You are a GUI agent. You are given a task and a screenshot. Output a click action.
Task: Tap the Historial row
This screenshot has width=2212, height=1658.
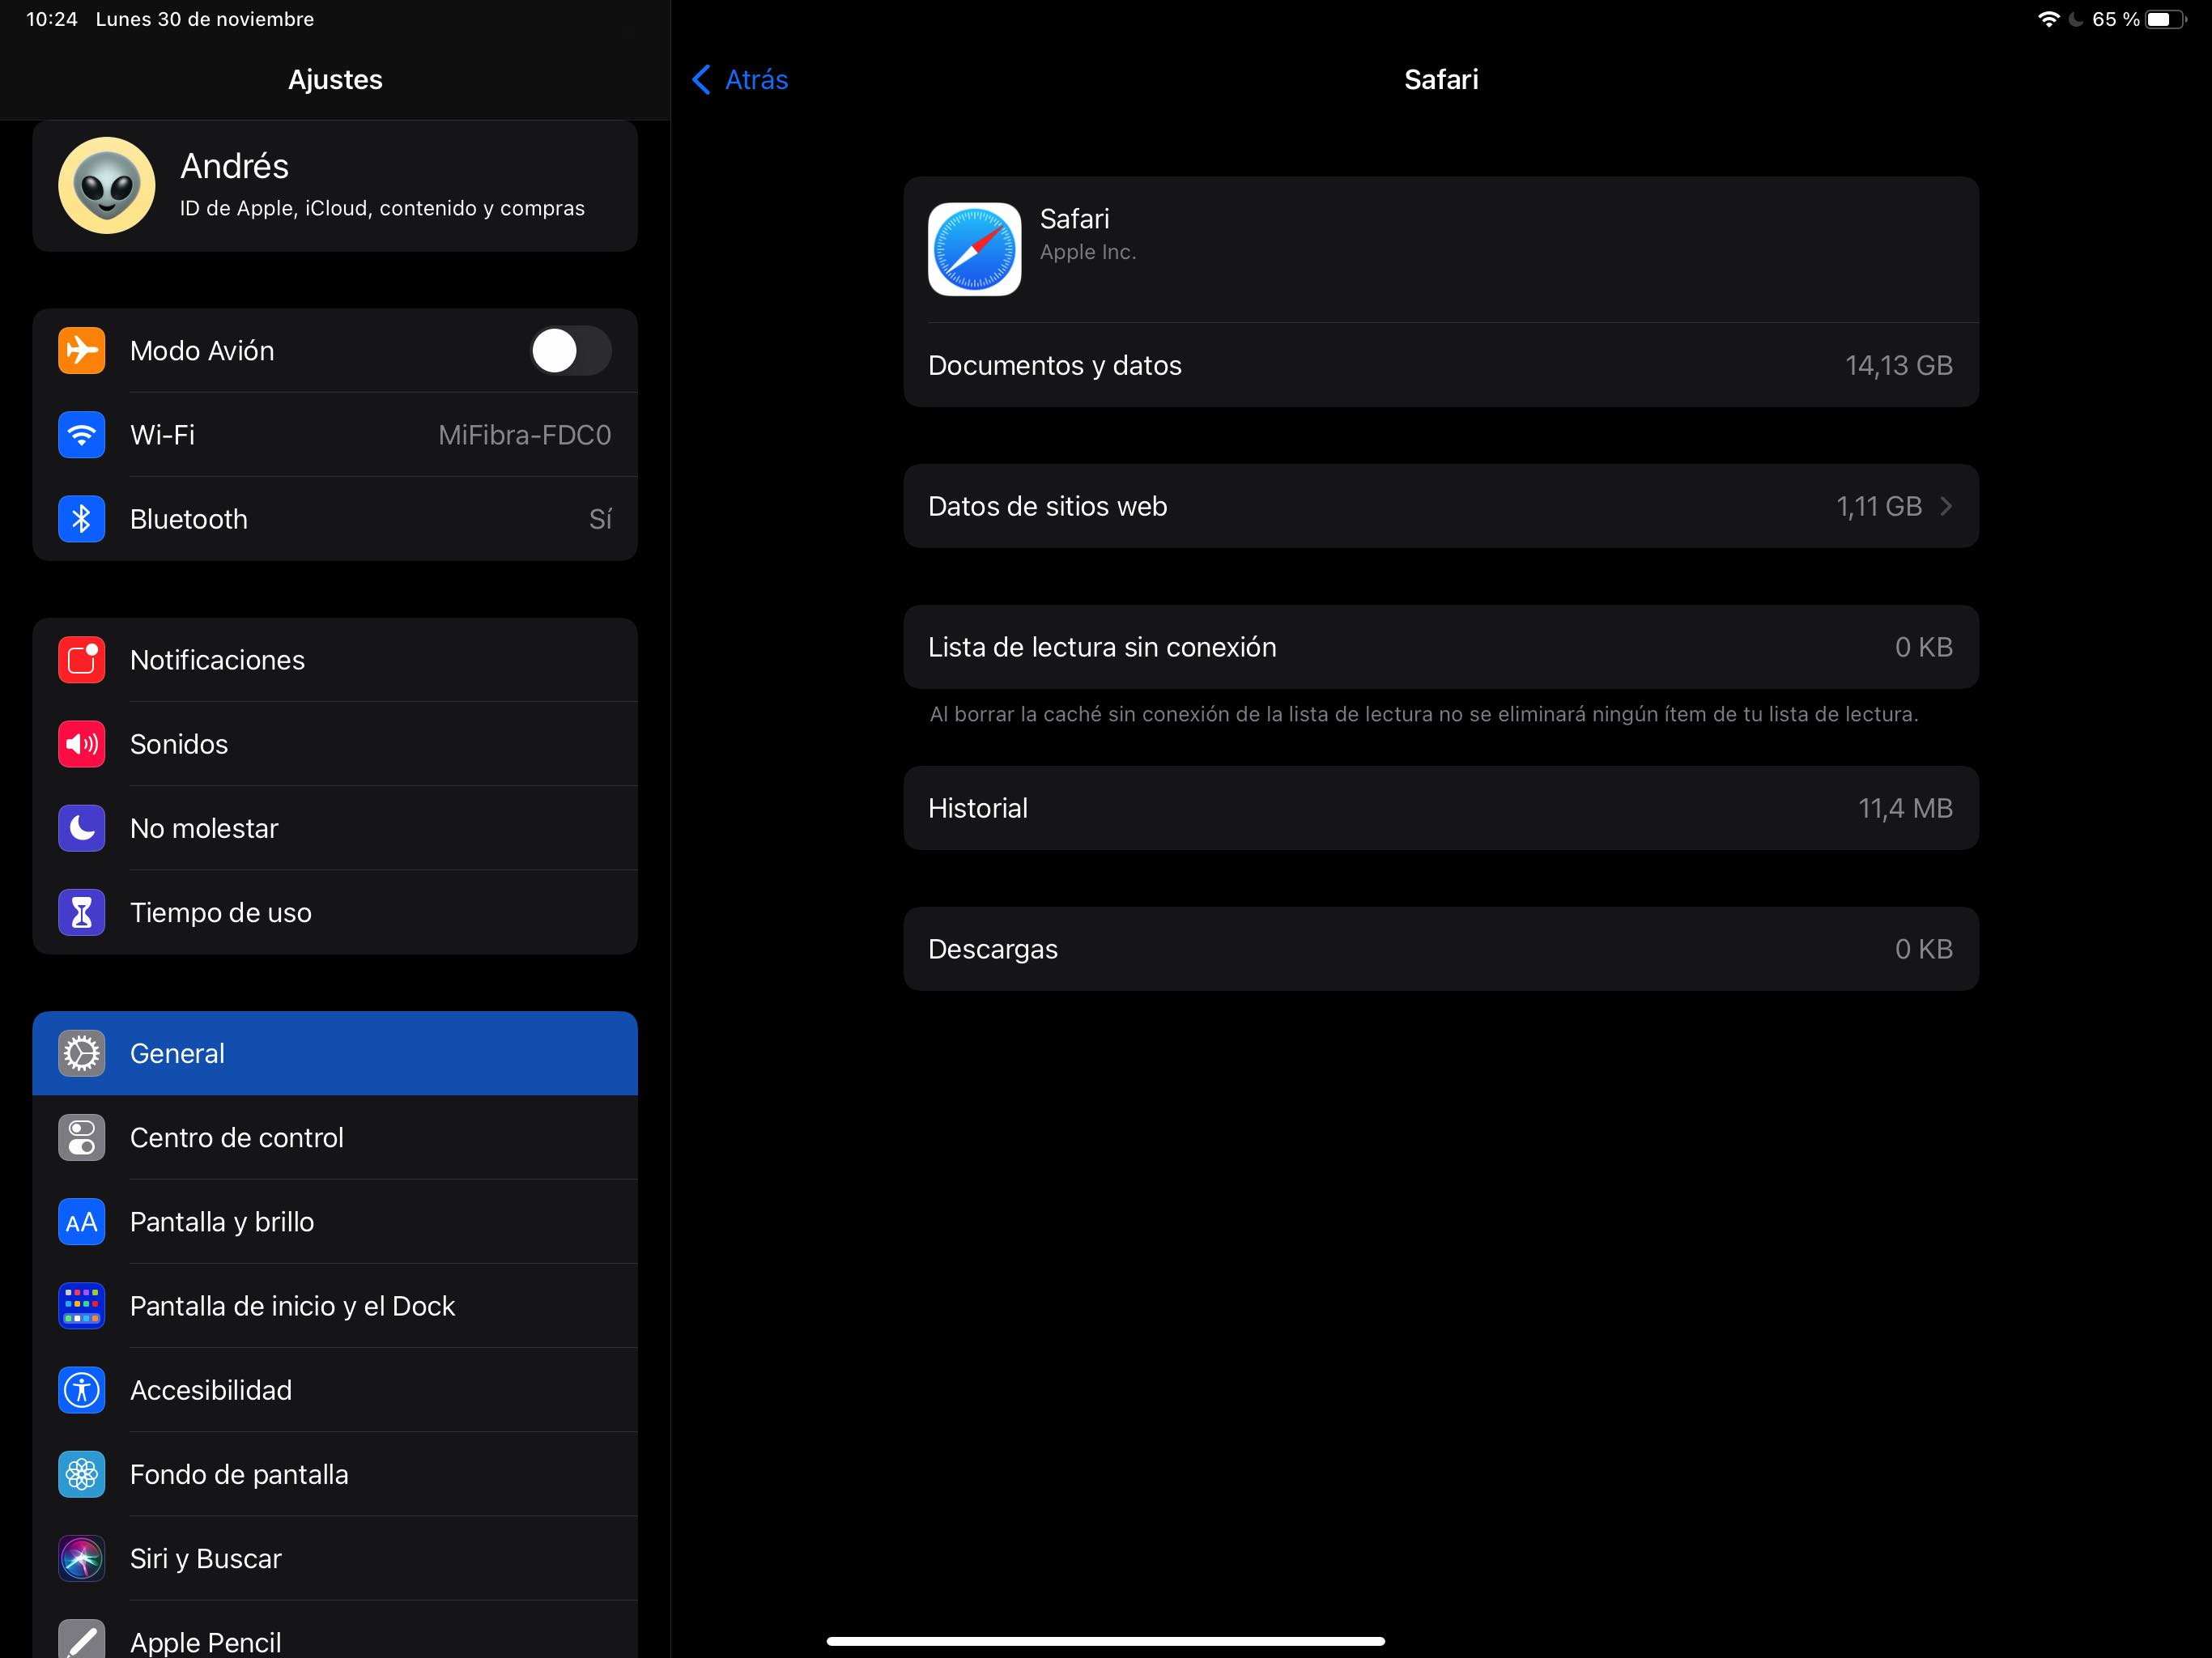1440,808
